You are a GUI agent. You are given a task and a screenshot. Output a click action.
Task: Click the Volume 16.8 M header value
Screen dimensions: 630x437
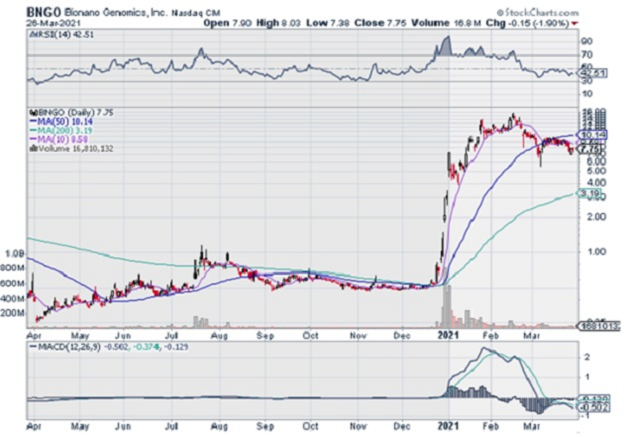pos(446,23)
